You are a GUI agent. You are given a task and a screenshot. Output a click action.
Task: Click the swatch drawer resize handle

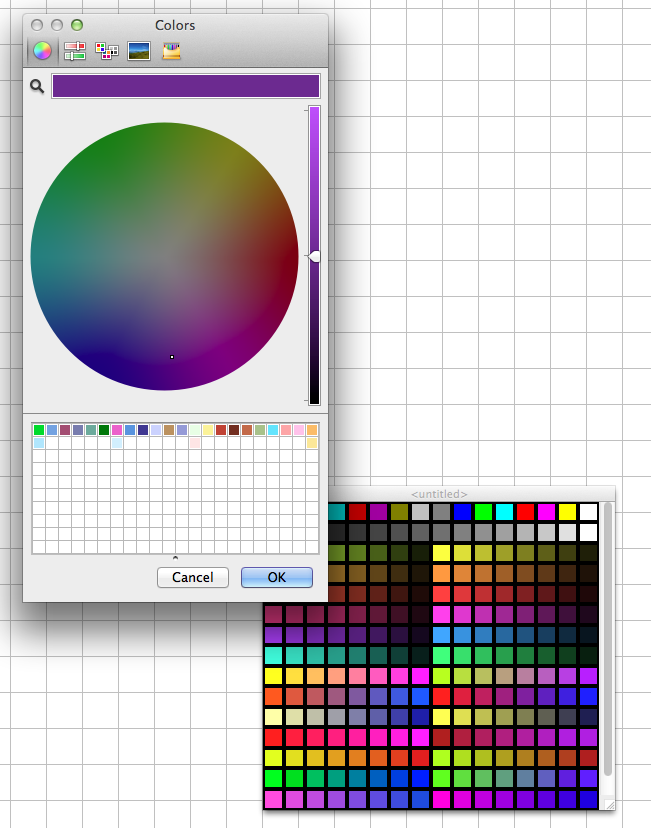(175, 557)
